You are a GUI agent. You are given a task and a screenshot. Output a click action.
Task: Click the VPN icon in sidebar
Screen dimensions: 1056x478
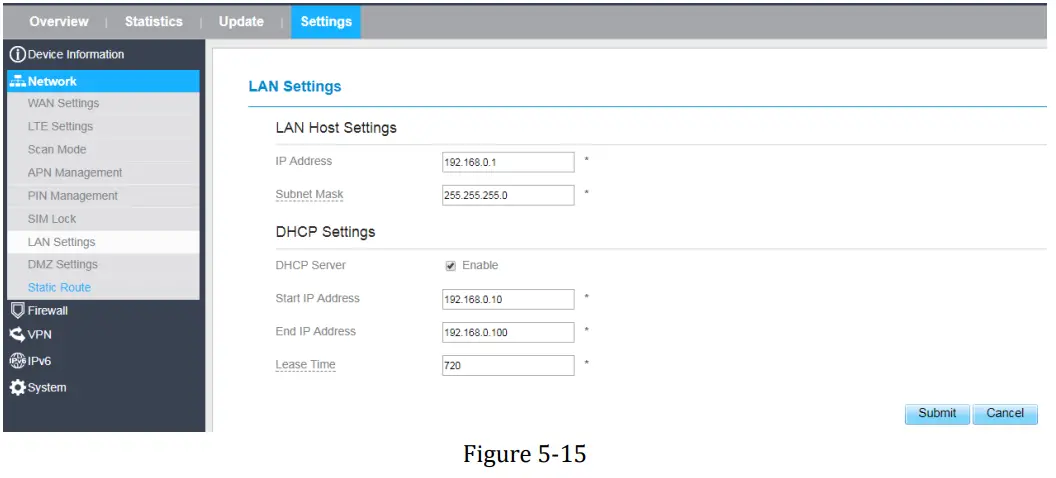tap(17, 334)
